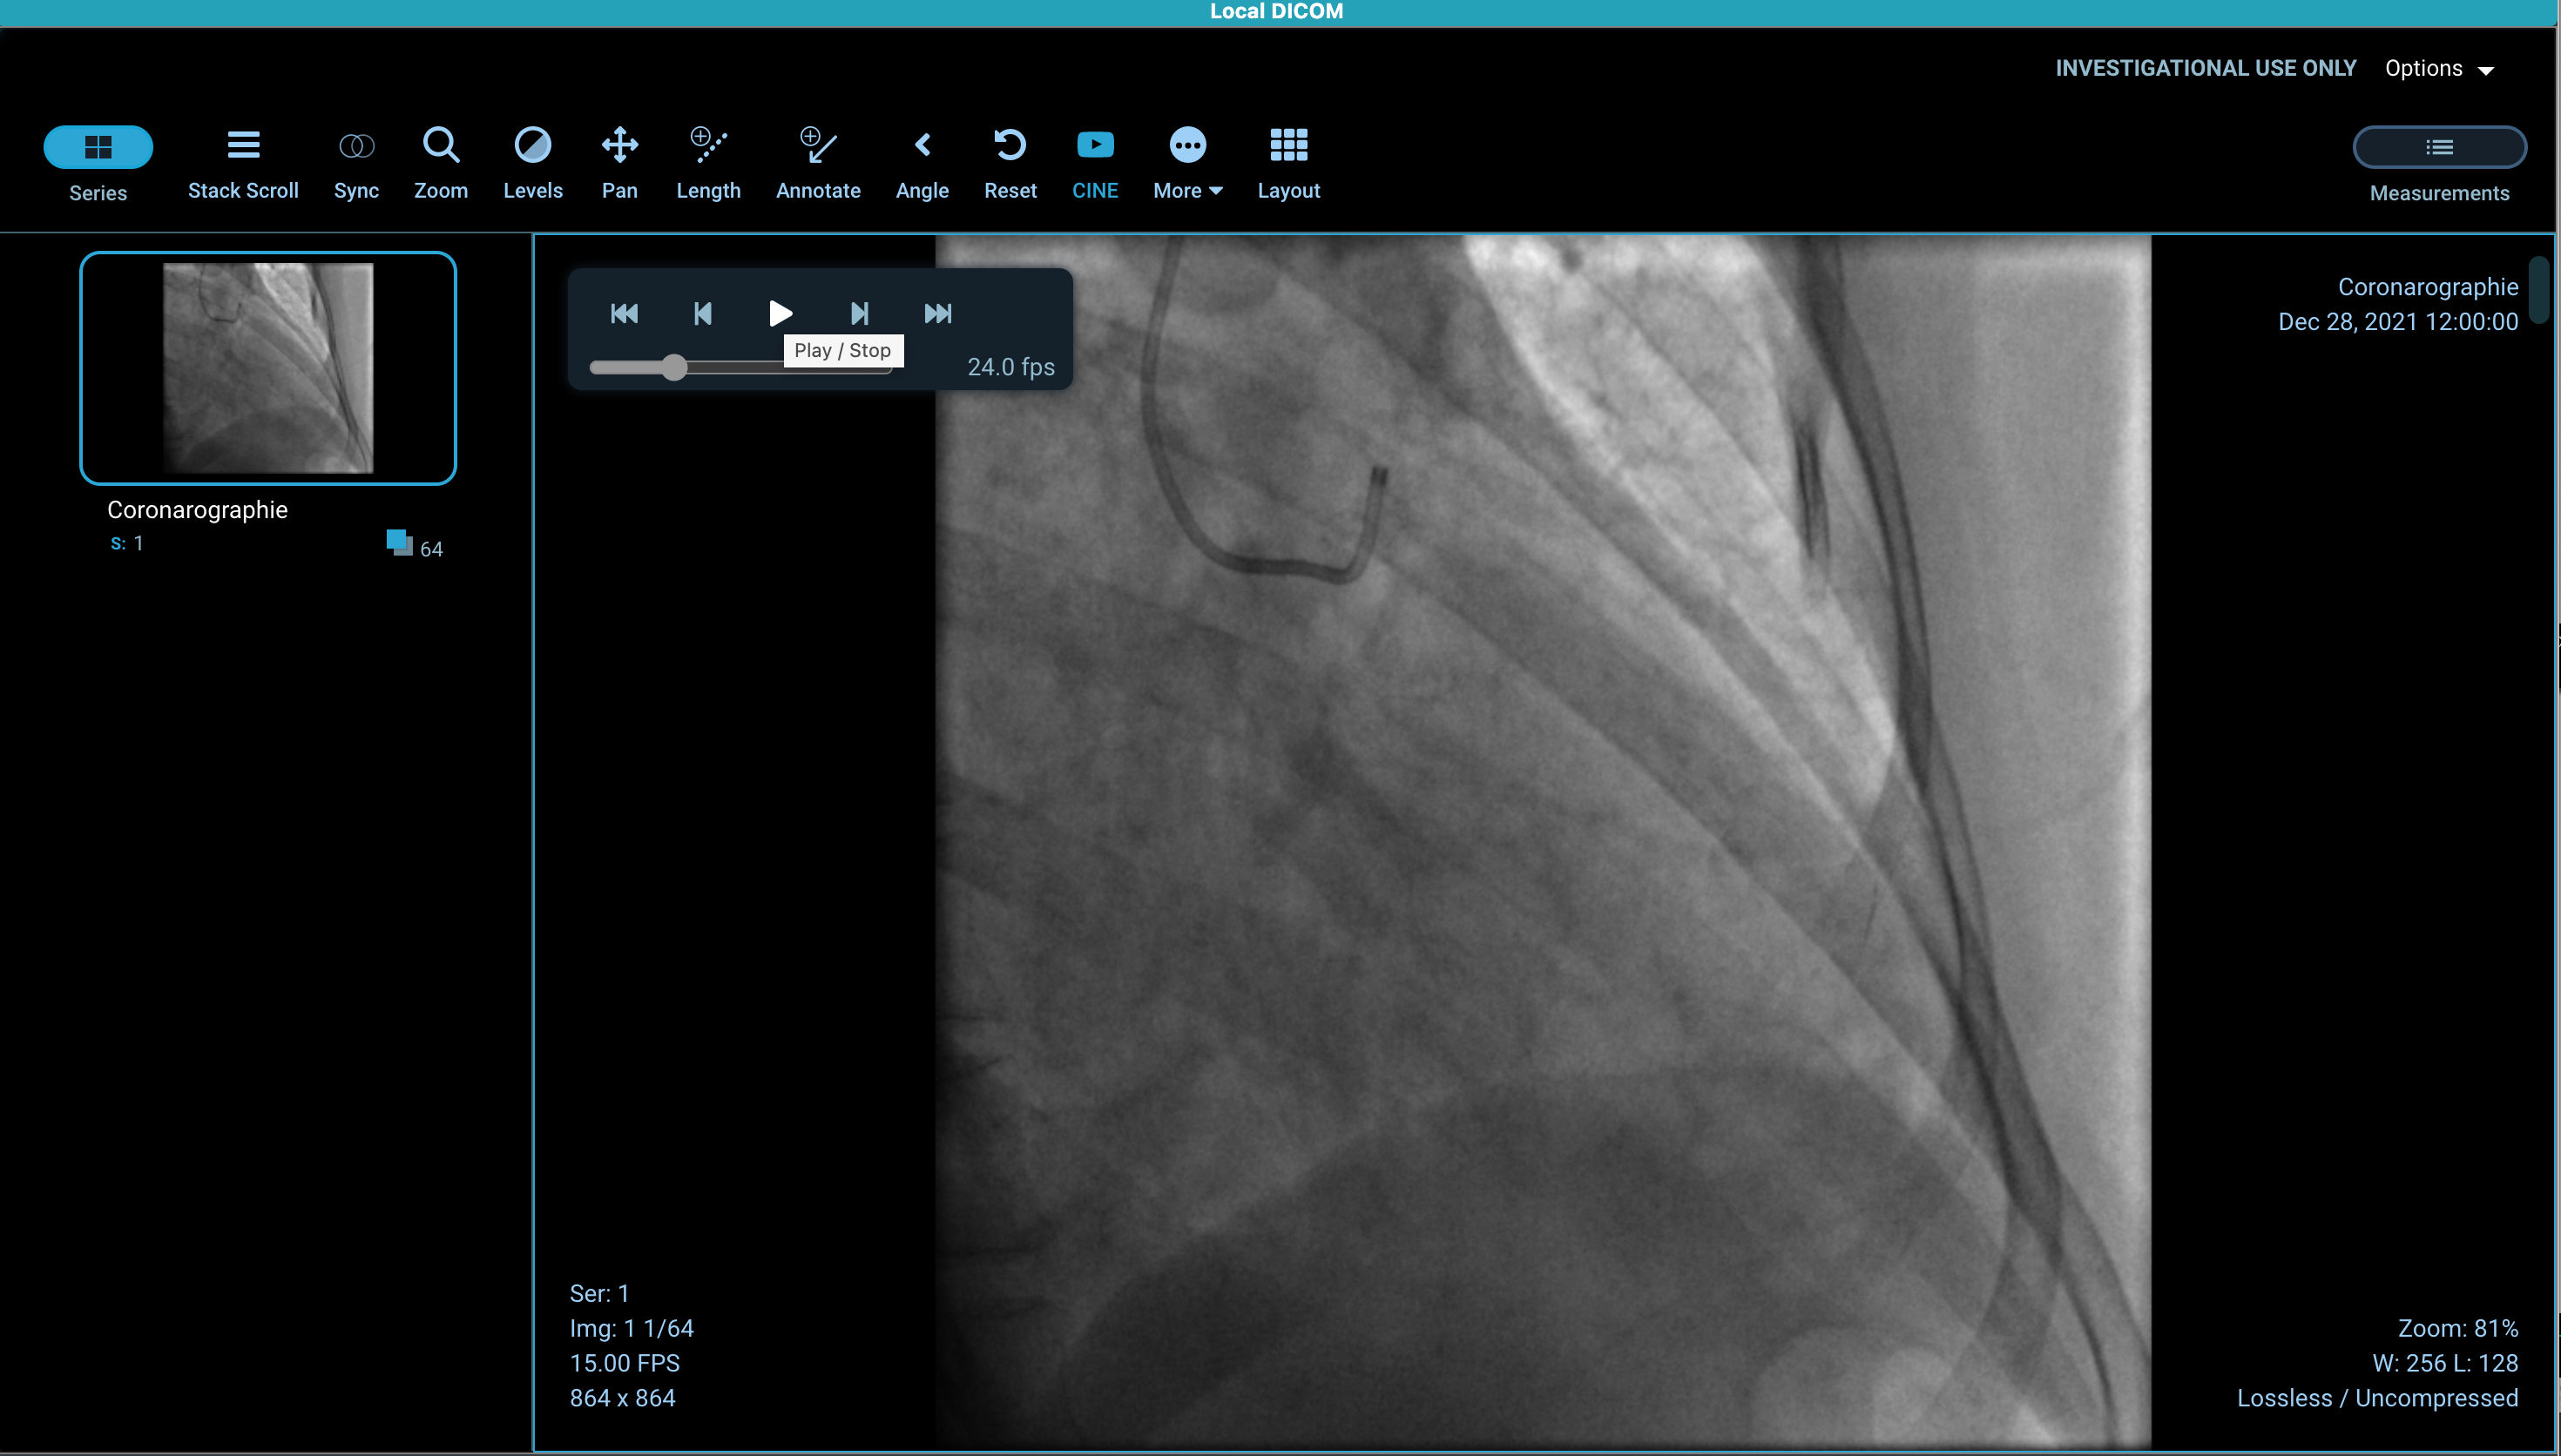The height and width of the screenshot is (1456, 2561).
Task: Skip to the last frame
Action: coord(937,314)
